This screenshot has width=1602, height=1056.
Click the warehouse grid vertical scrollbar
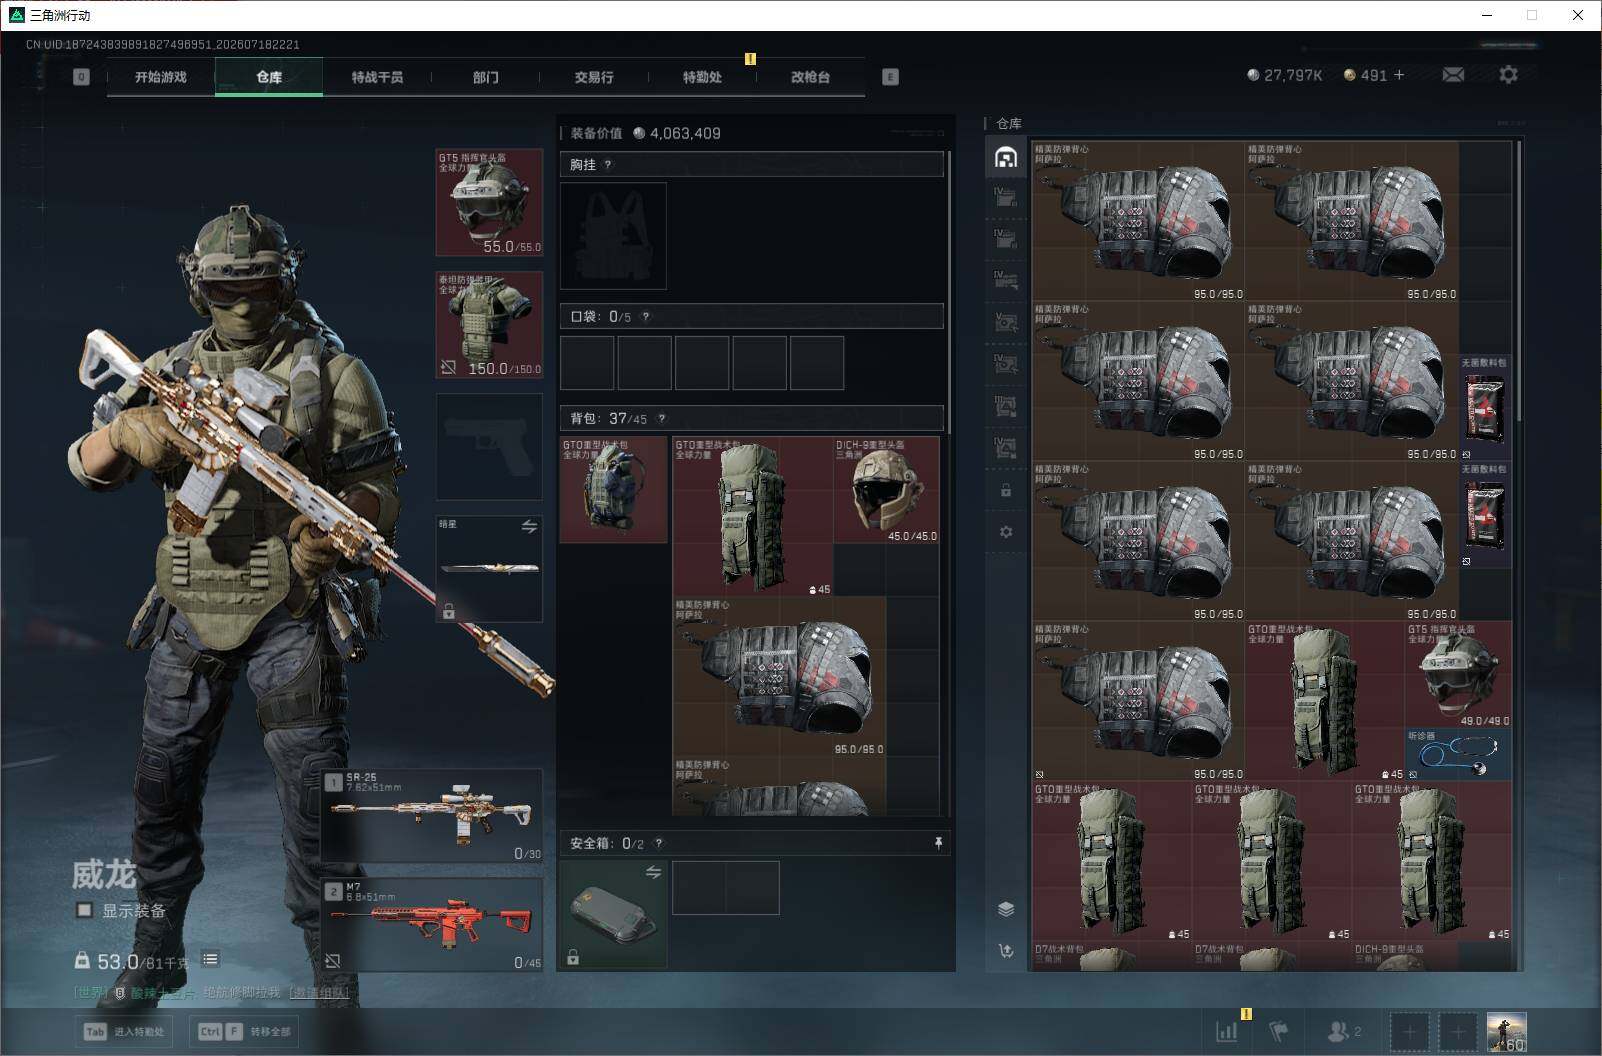tap(1518, 280)
